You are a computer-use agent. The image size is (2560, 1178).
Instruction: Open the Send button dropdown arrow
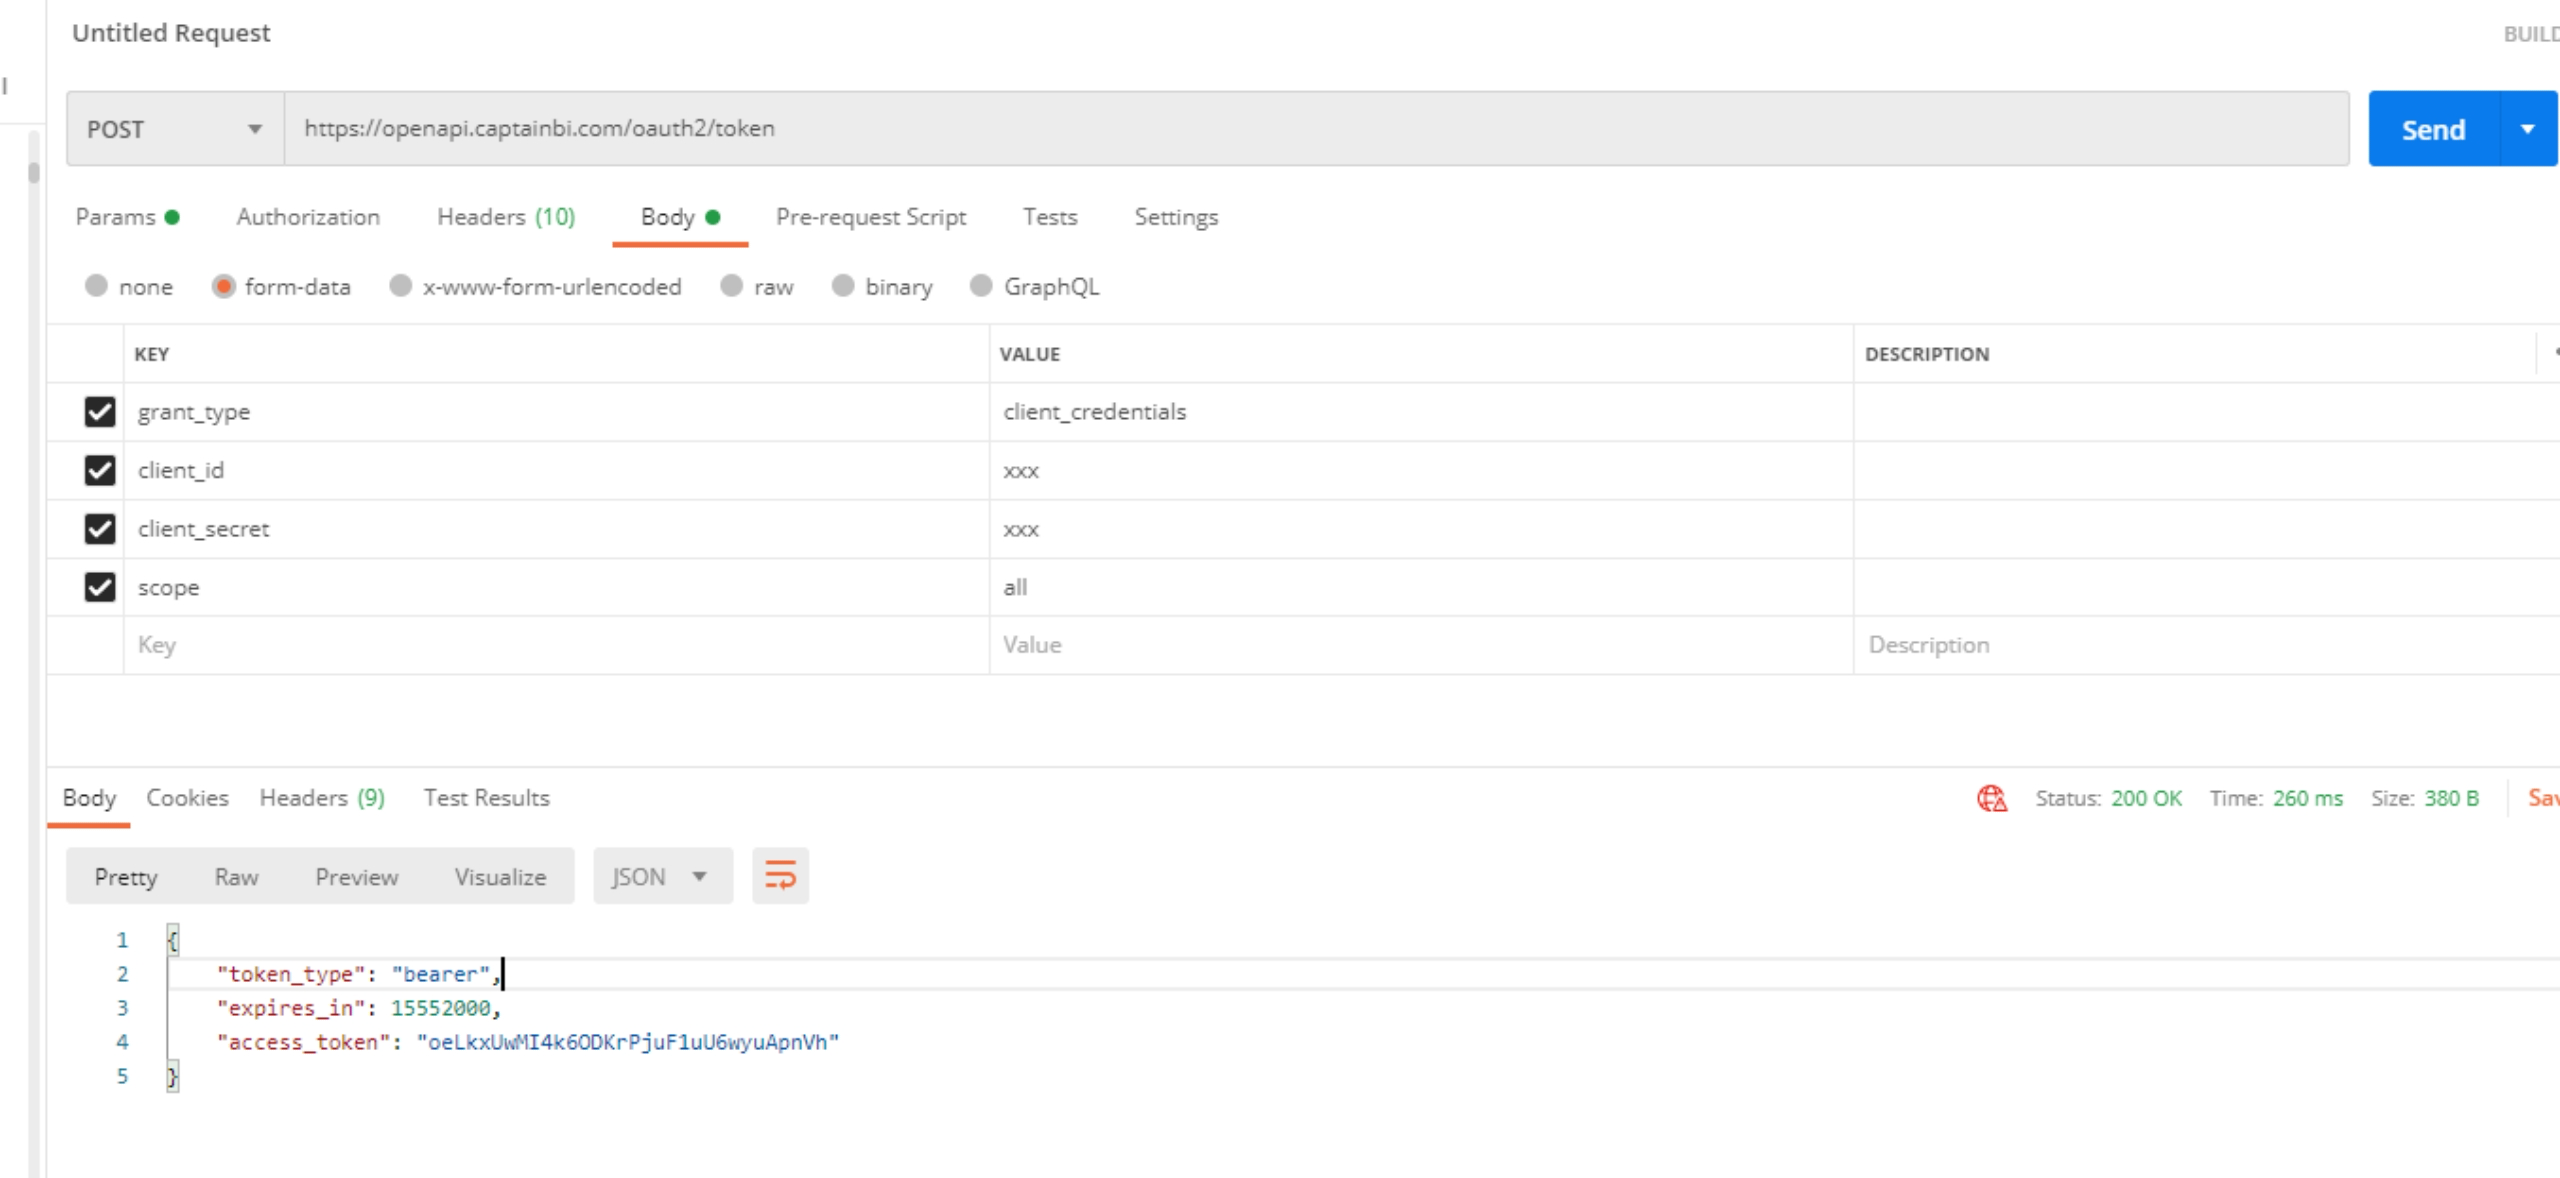(2528, 129)
